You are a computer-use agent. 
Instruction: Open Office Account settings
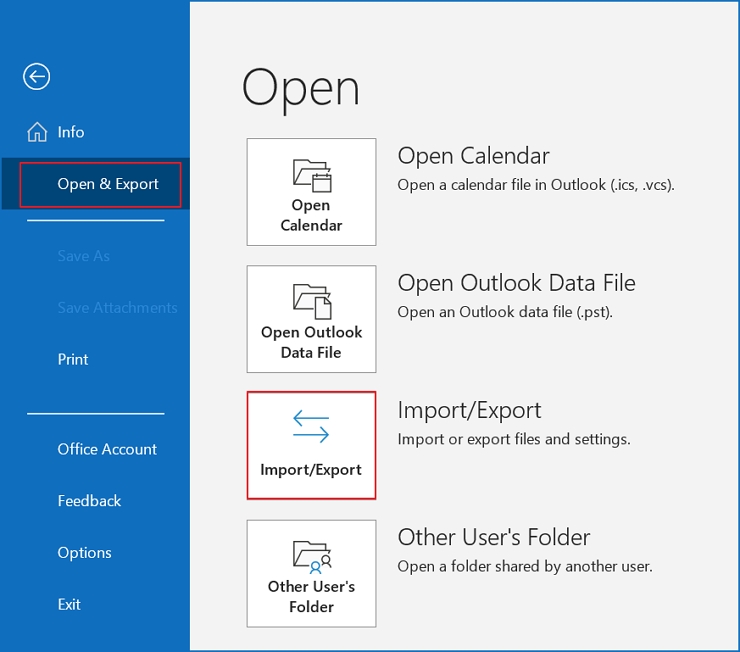[x=107, y=449]
